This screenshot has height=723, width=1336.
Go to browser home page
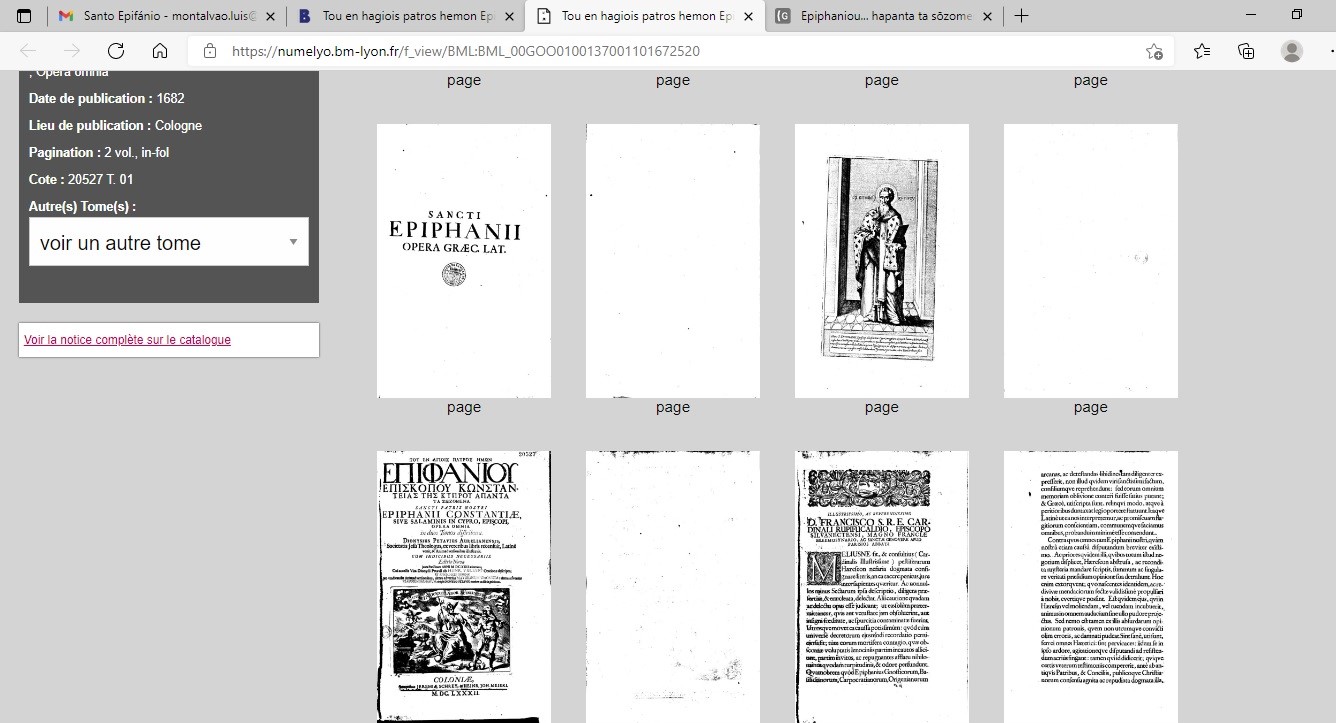[160, 51]
